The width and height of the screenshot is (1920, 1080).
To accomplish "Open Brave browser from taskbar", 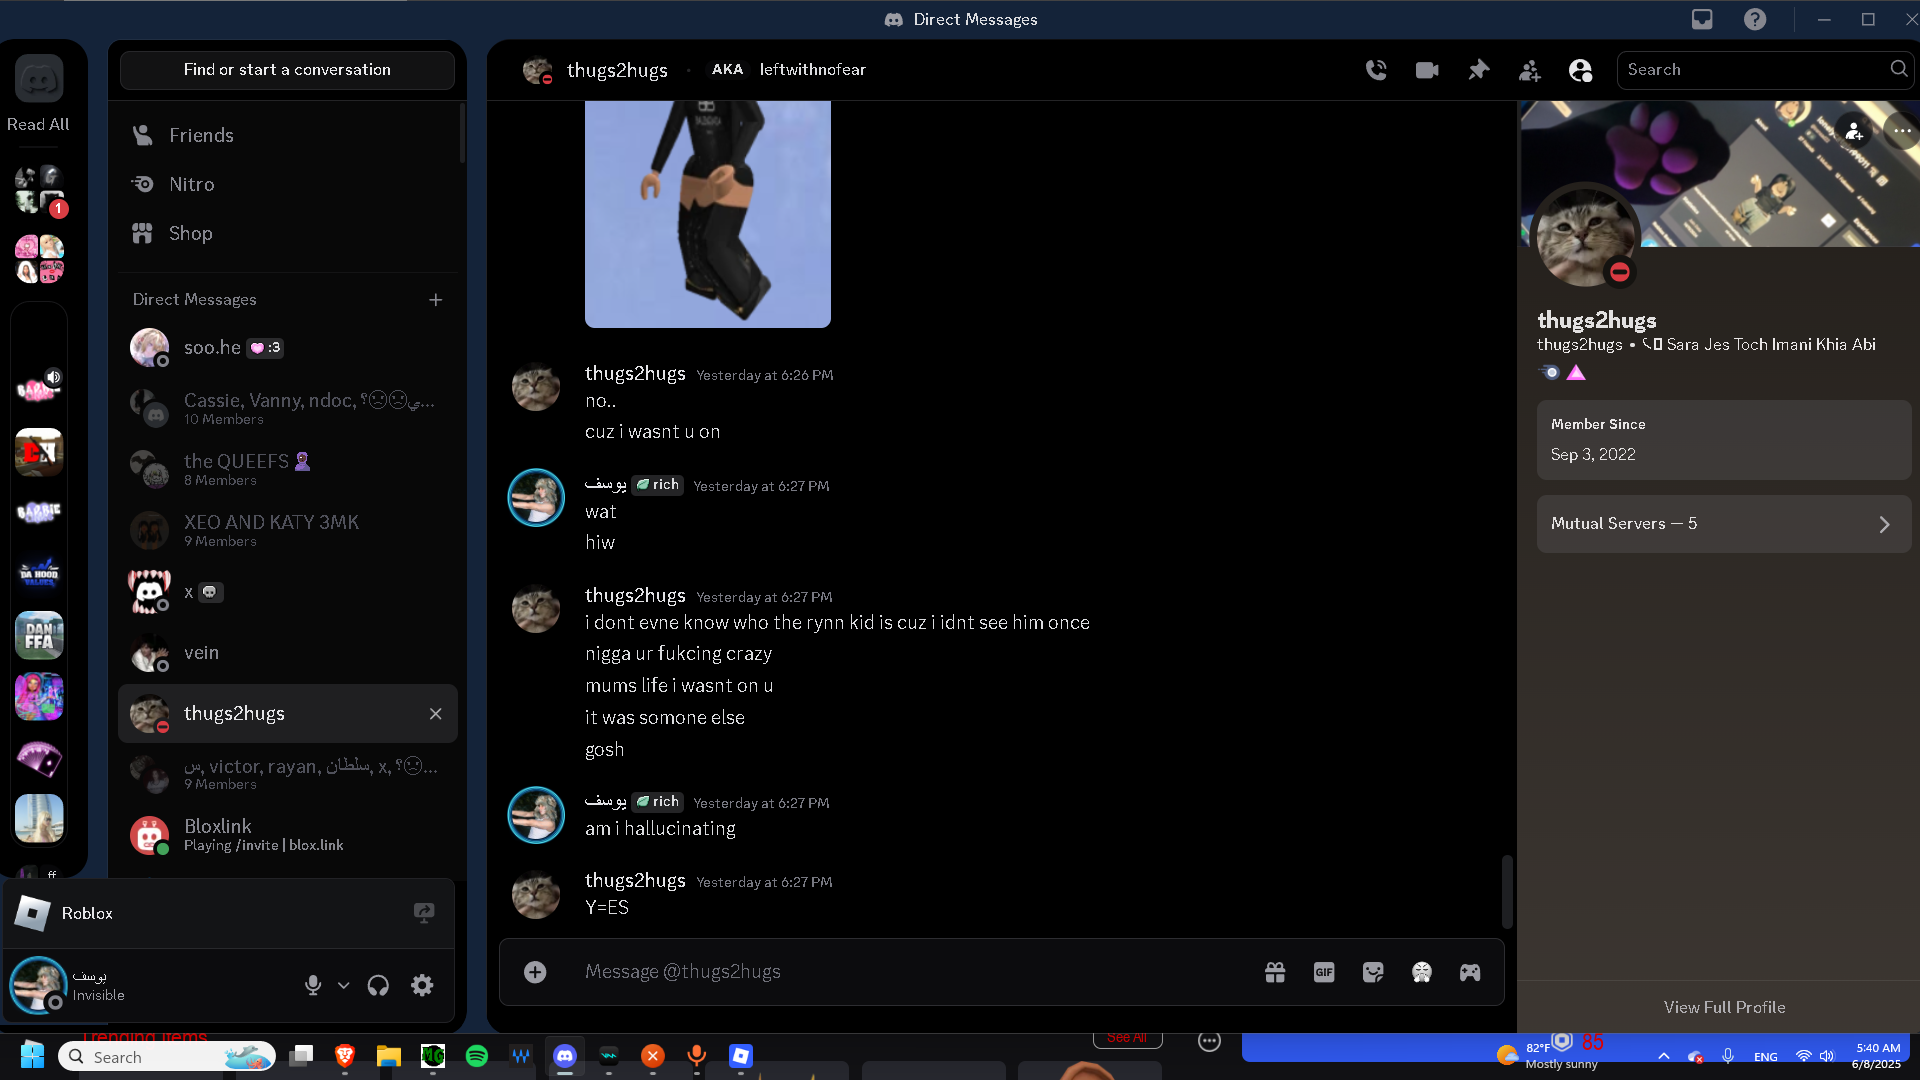I will tap(345, 1056).
